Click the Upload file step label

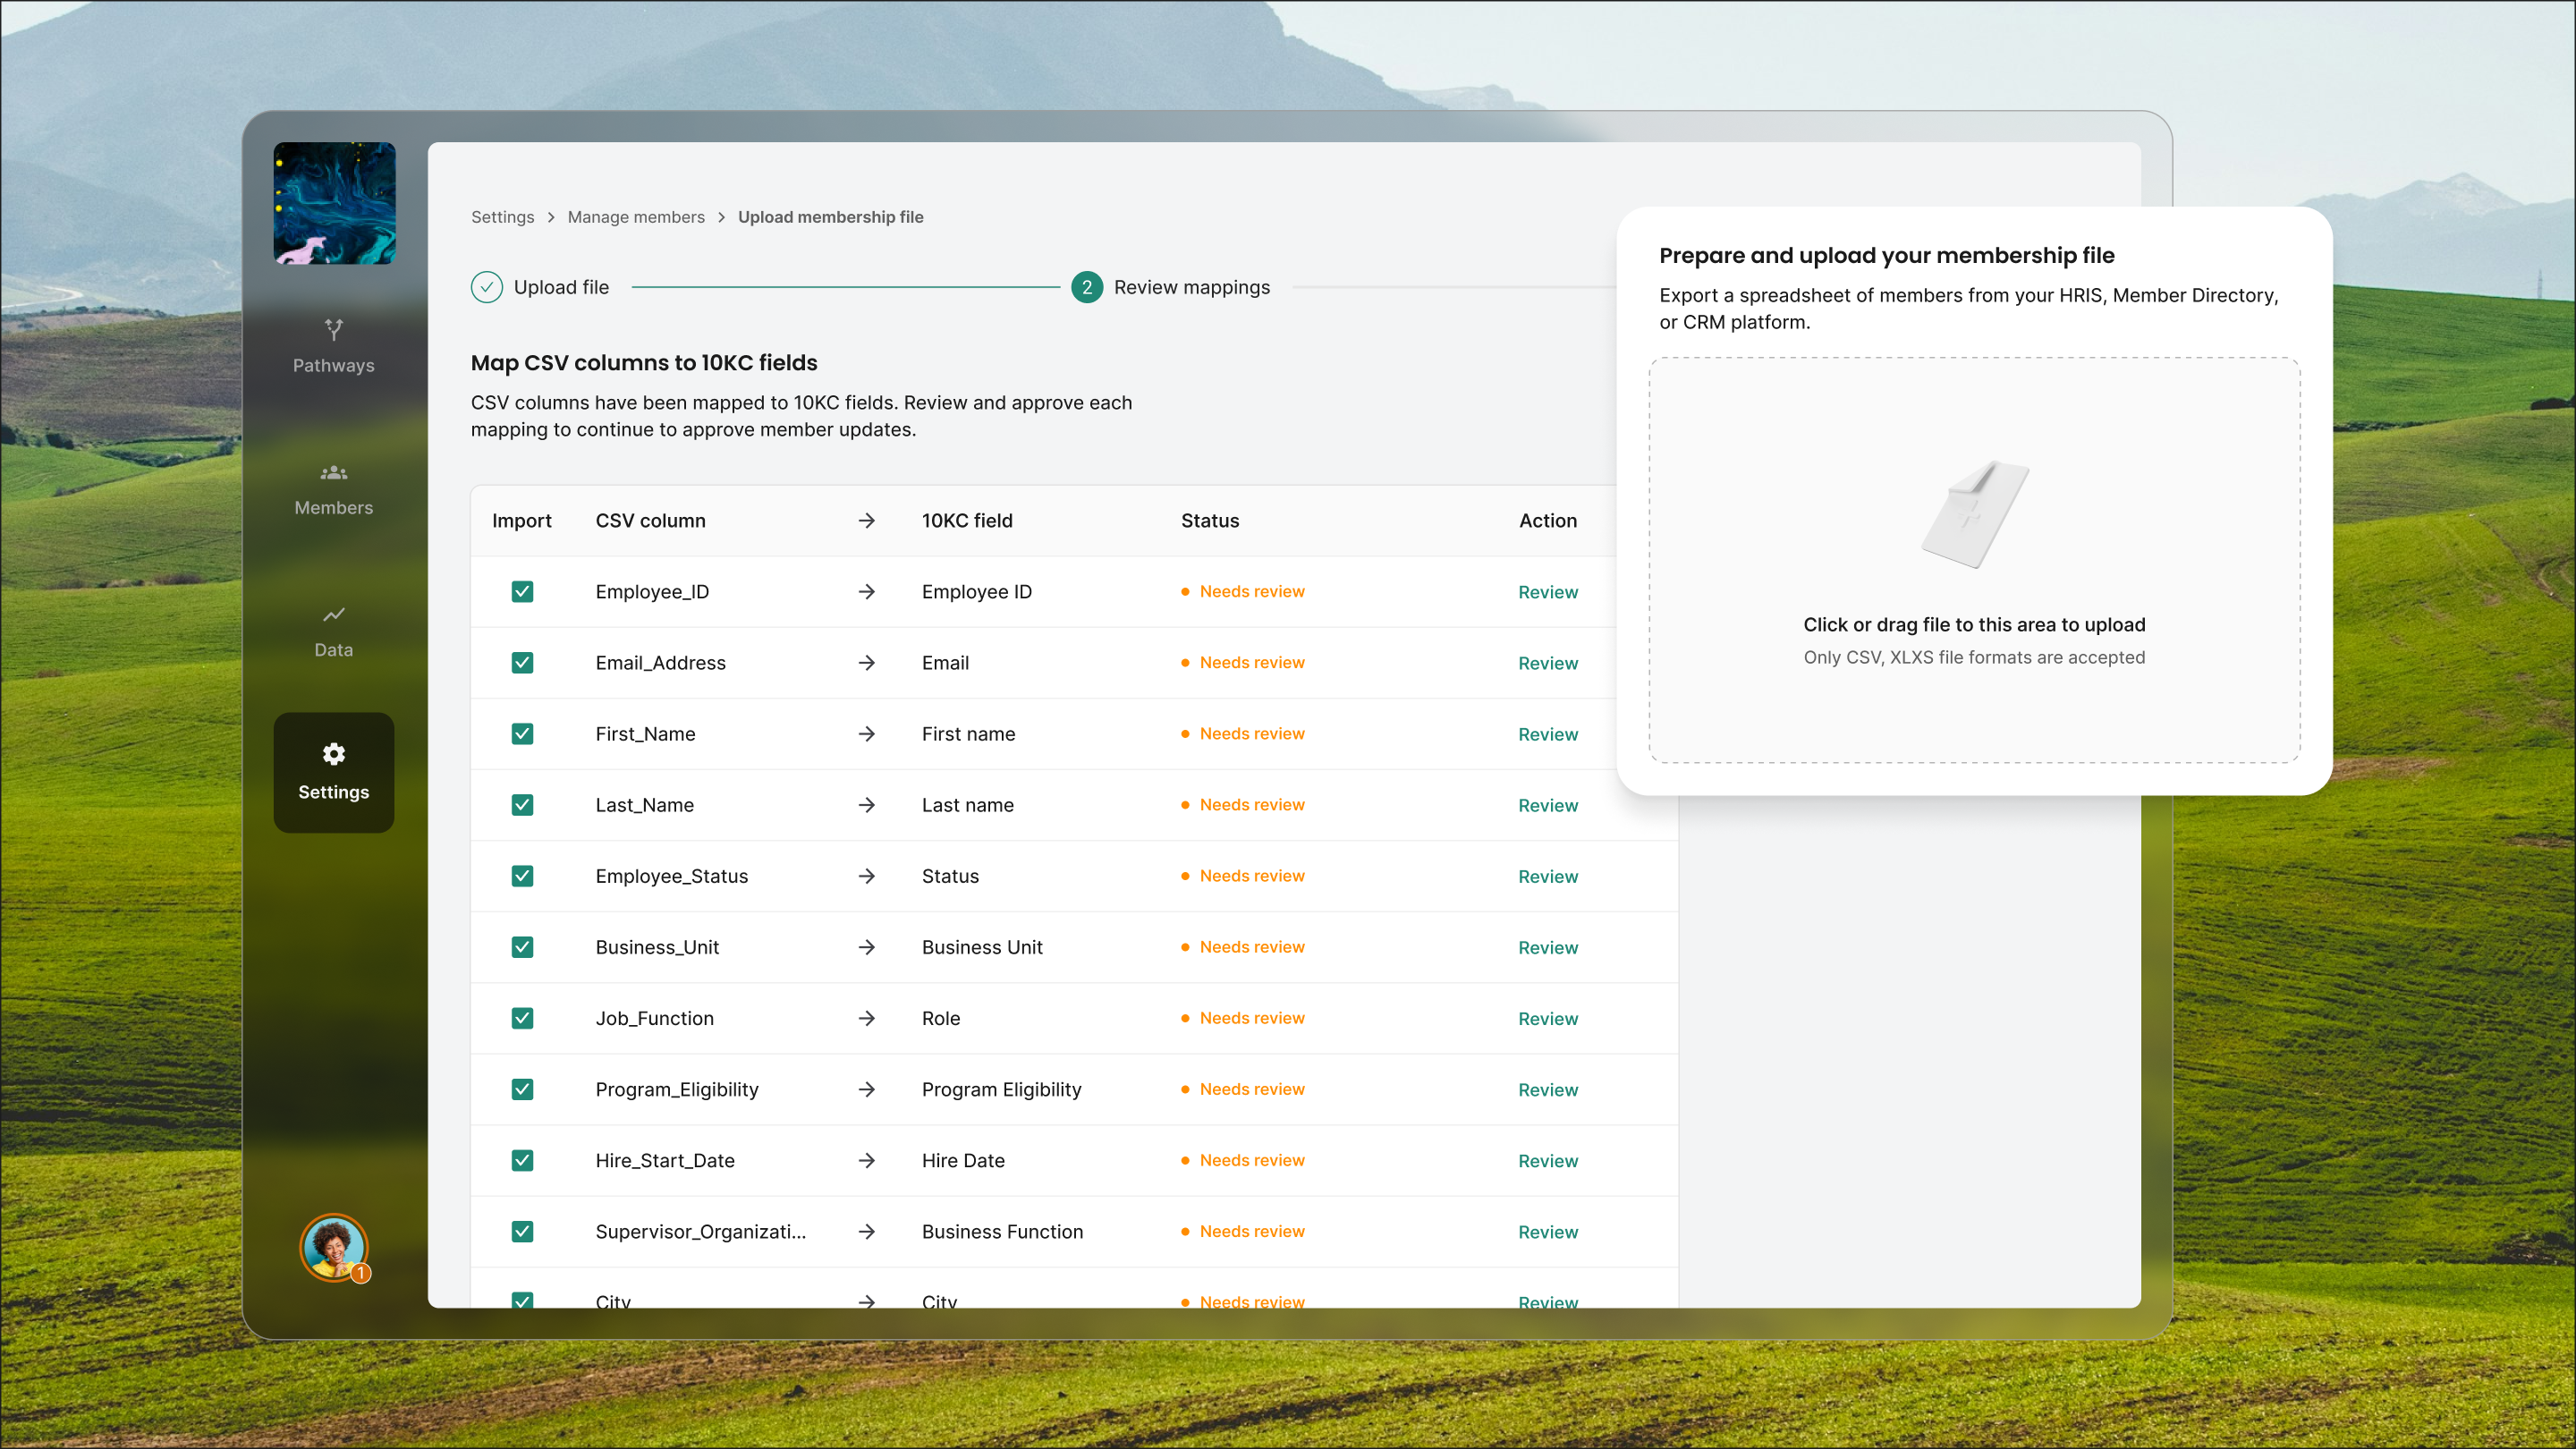tap(561, 287)
